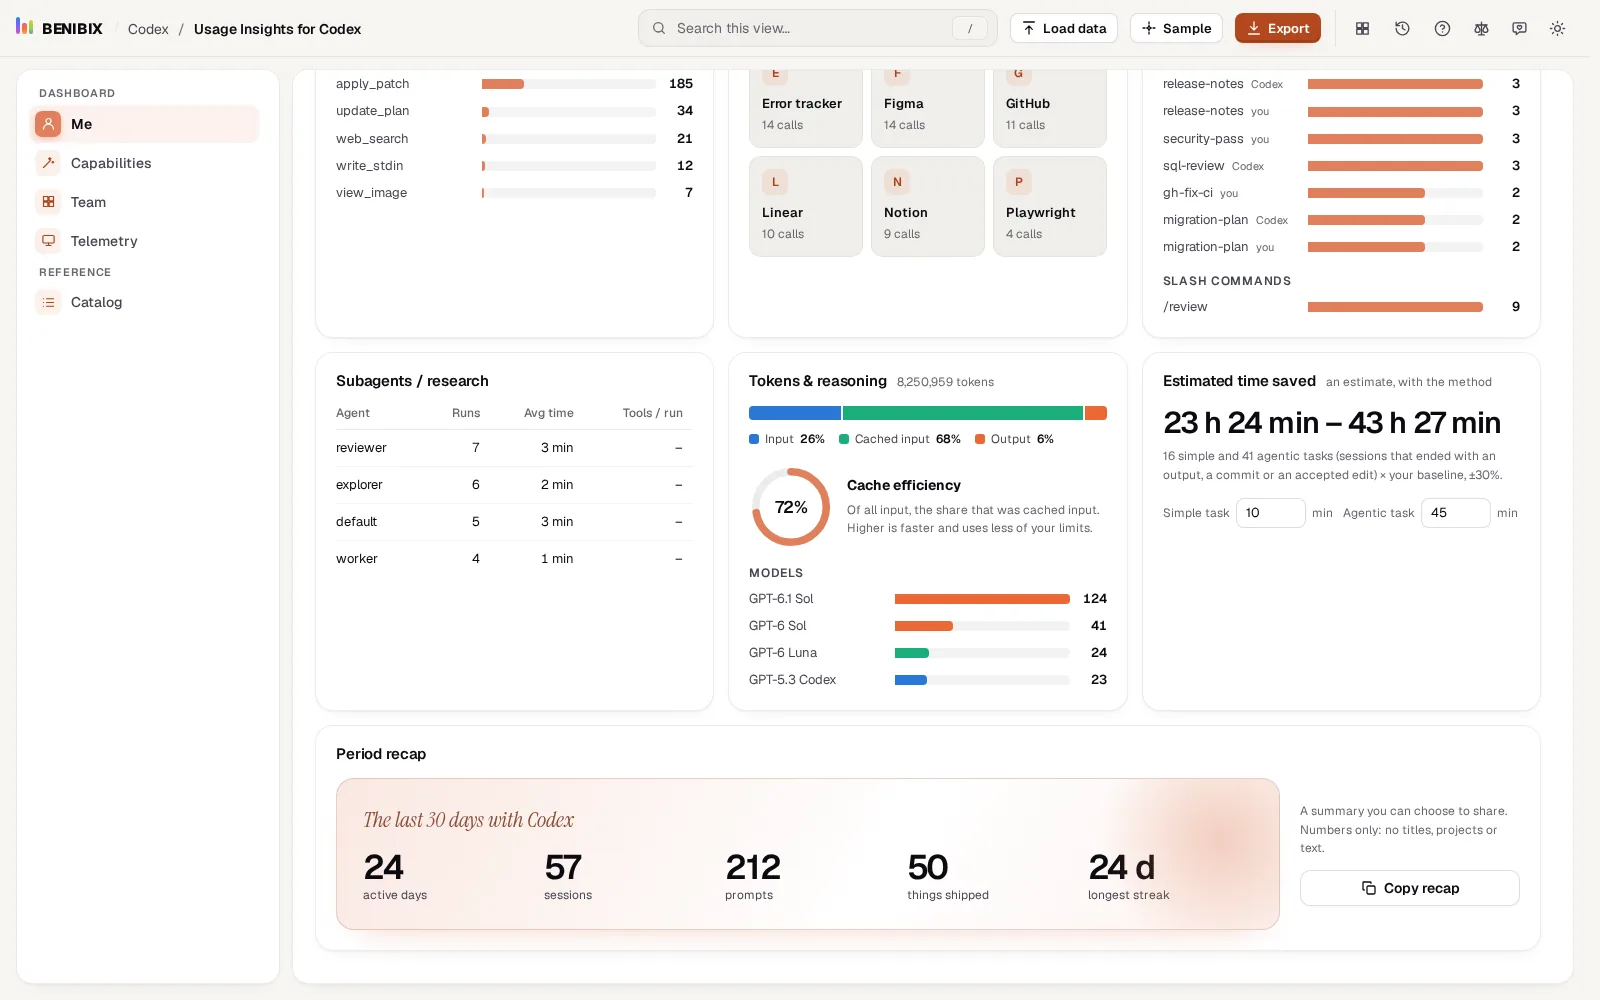Viewport: 1600px width, 1000px height.
Task: Open Capabilities in the sidebar
Action: (x=145, y=163)
